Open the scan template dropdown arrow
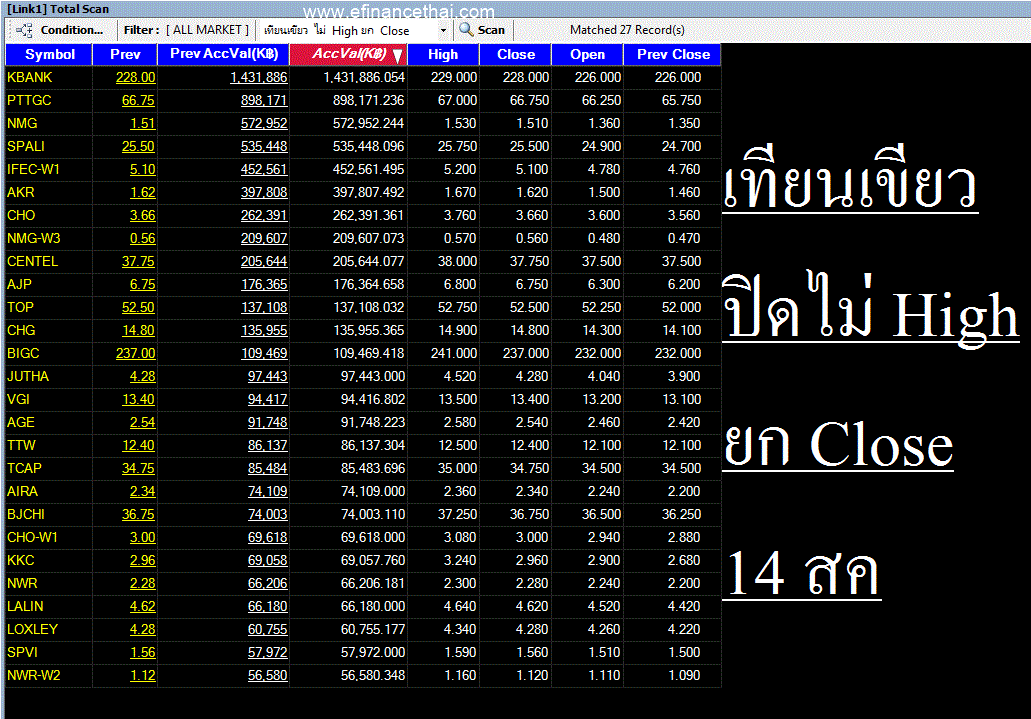This screenshot has height=719, width=1031. (x=443, y=30)
